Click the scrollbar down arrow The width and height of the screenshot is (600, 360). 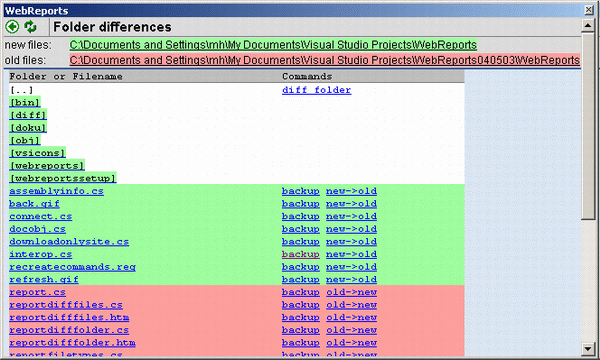point(588,349)
